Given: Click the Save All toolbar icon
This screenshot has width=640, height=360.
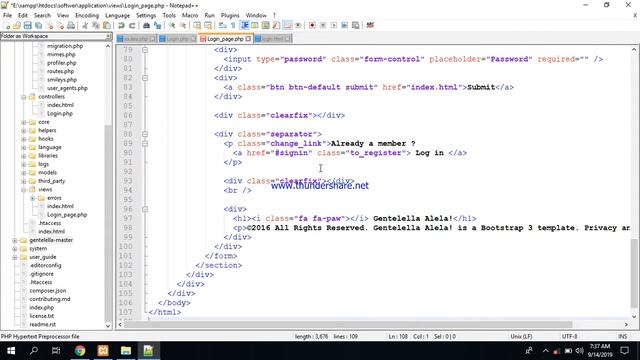Looking at the screenshot, I should click(x=38, y=25).
